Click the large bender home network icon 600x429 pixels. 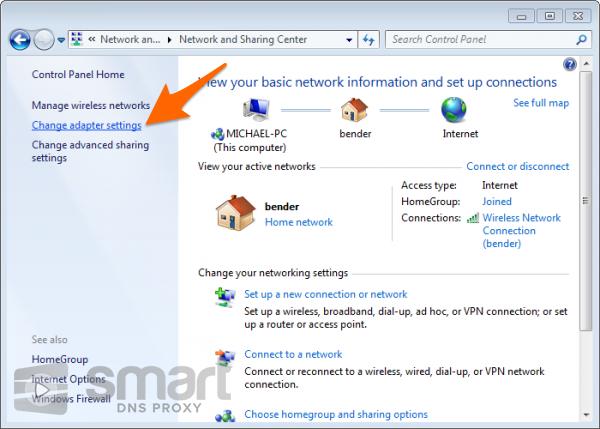[235, 213]
